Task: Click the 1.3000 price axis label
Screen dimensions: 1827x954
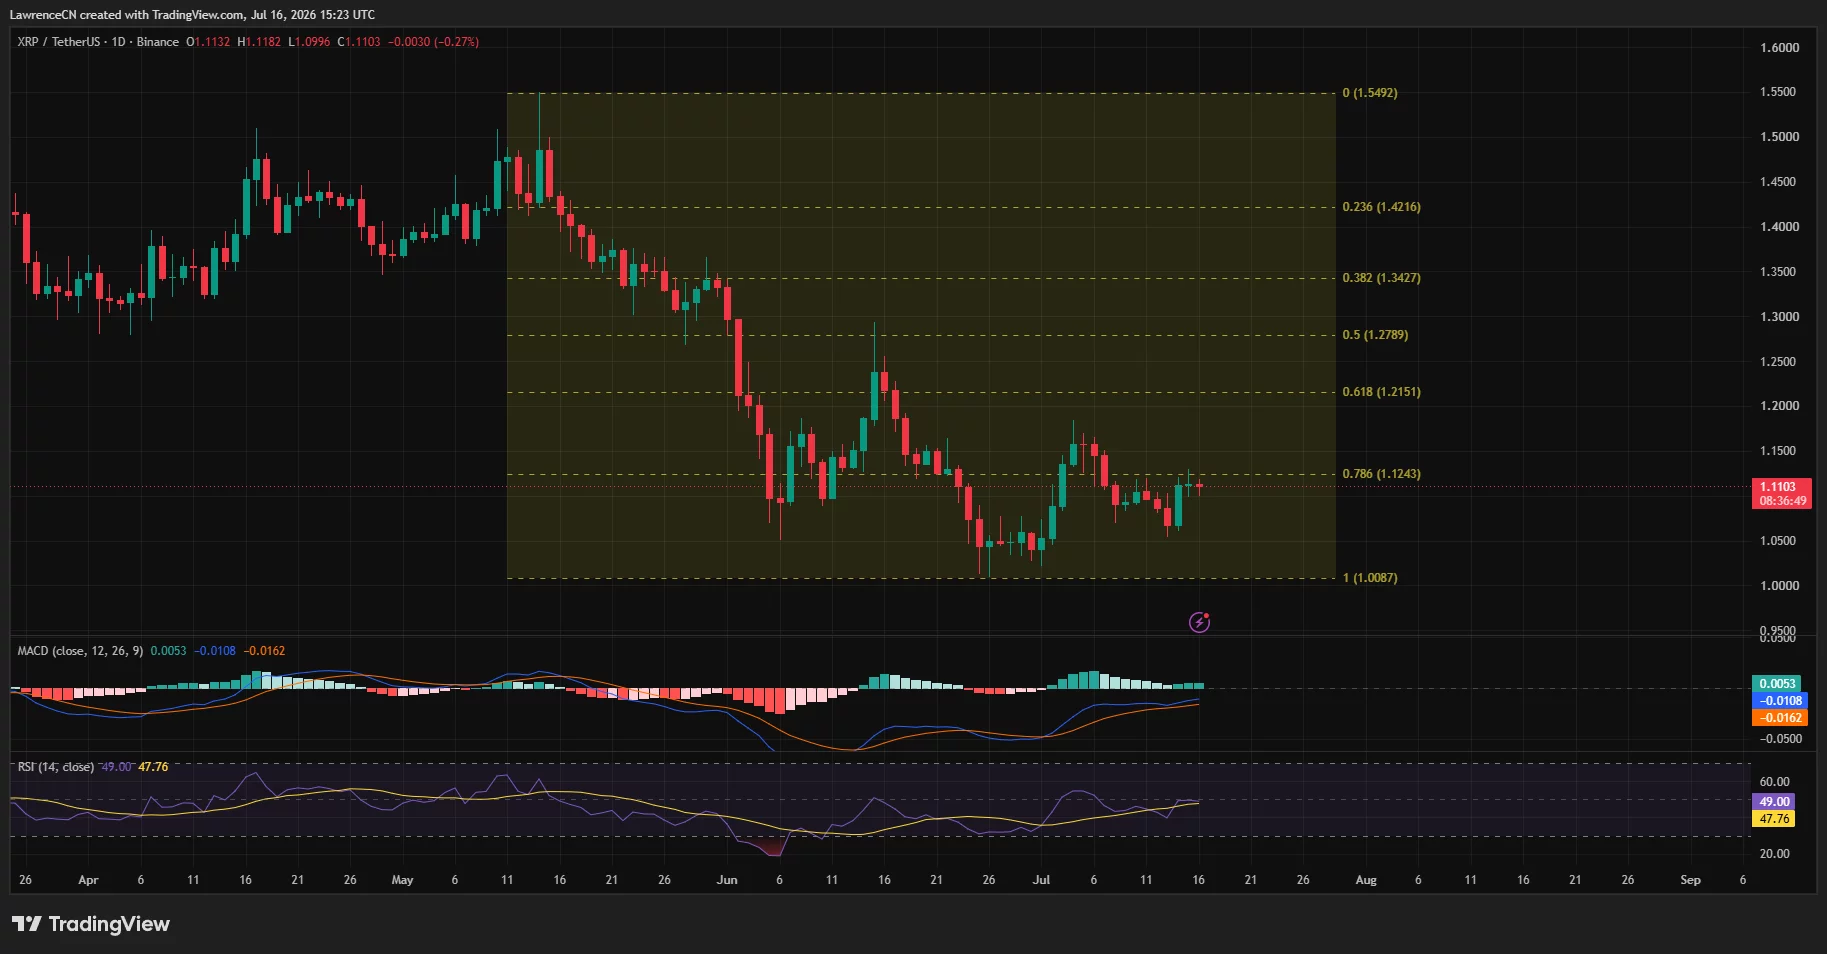Action: pos(1779,317)
